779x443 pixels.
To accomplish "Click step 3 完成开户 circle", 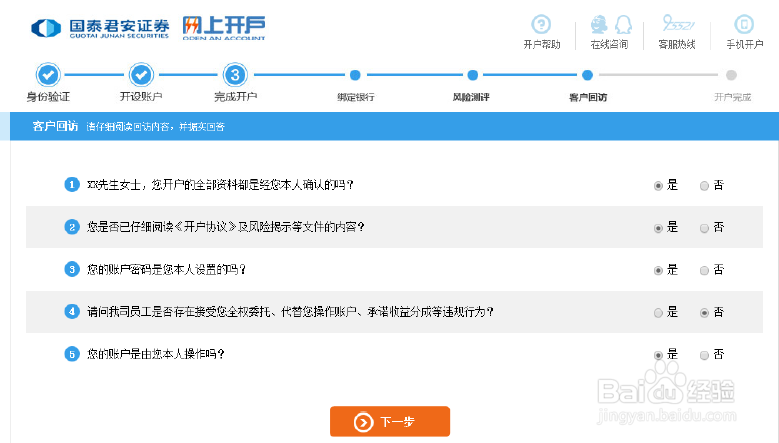I will tap(235, 75).
